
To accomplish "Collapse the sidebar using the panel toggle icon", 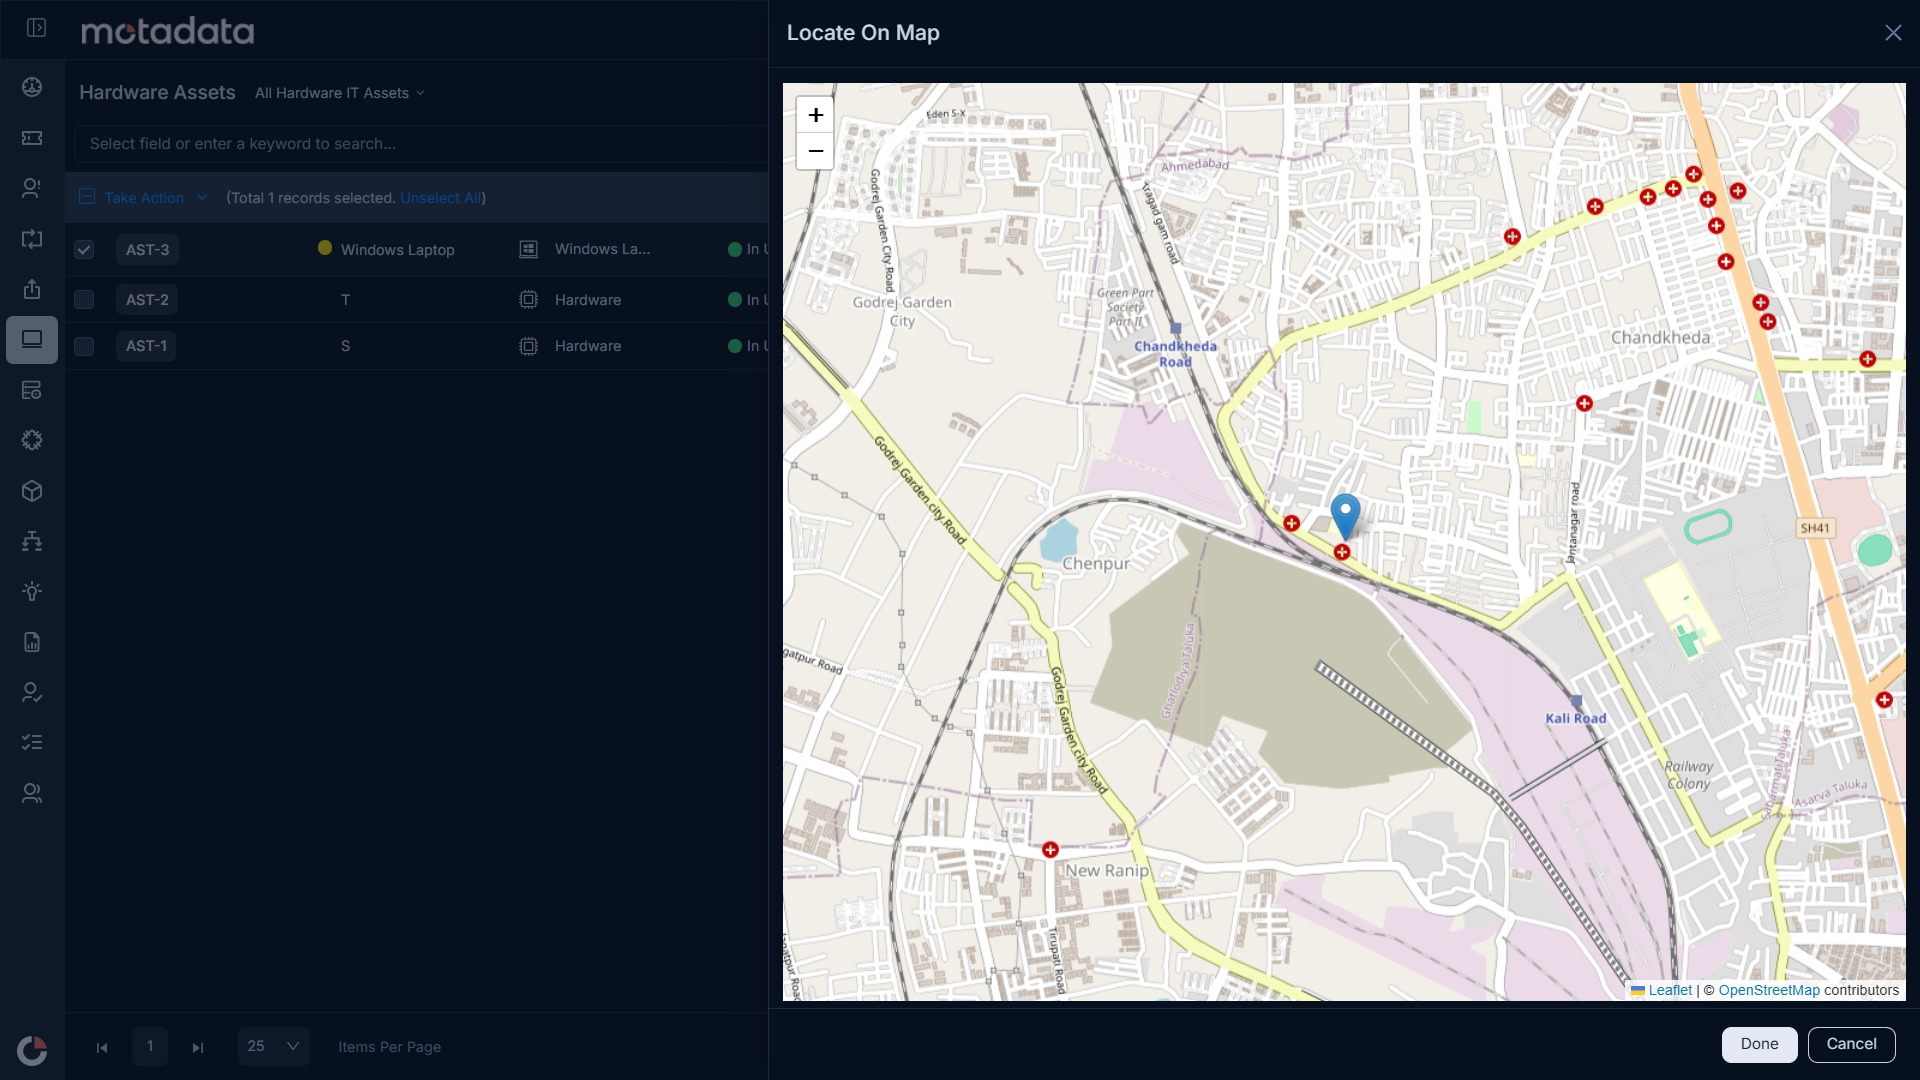I will tap(36, 28).
